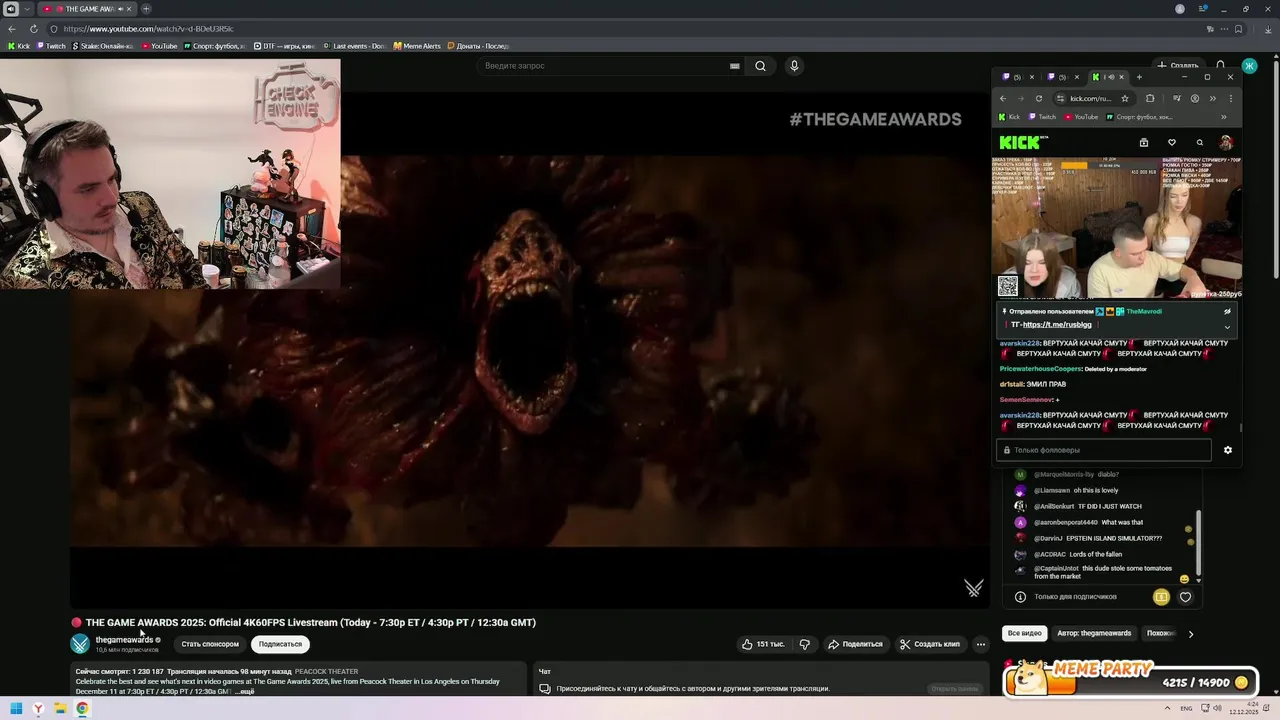Click the heart reaction in YouTube chat

coord(1185,597)
